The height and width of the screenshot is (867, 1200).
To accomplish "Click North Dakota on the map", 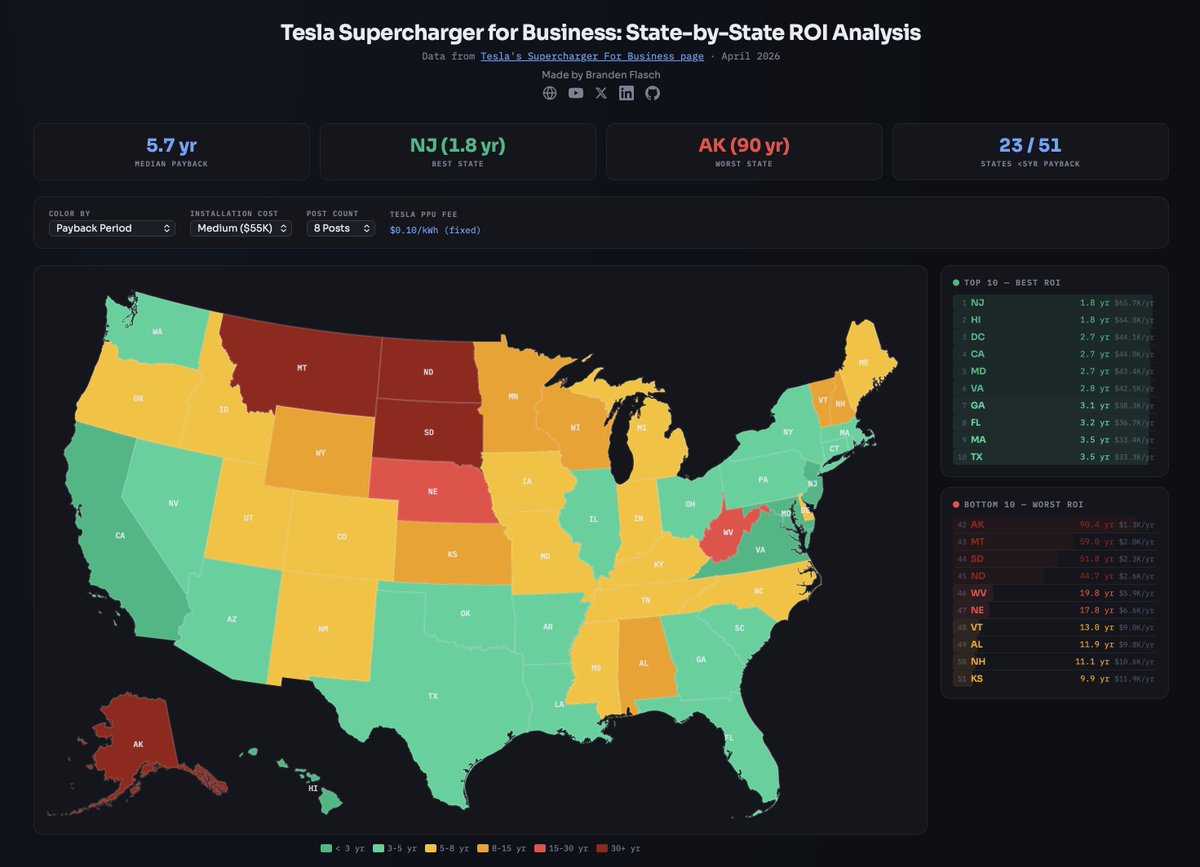I will 428,372.
